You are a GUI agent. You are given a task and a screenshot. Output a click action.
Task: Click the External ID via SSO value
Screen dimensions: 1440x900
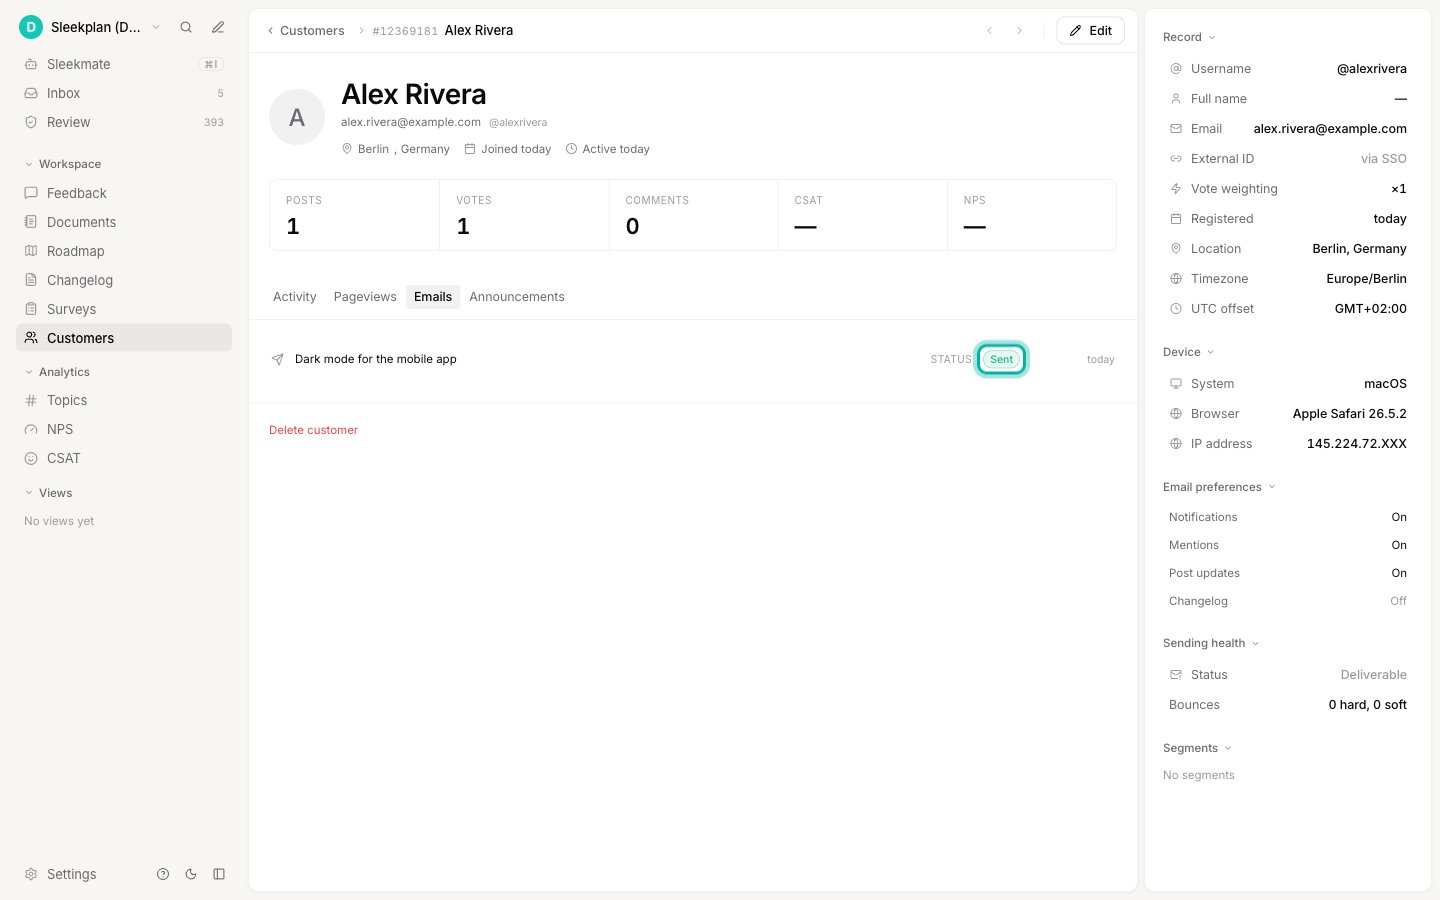[x=1383, y=159]
